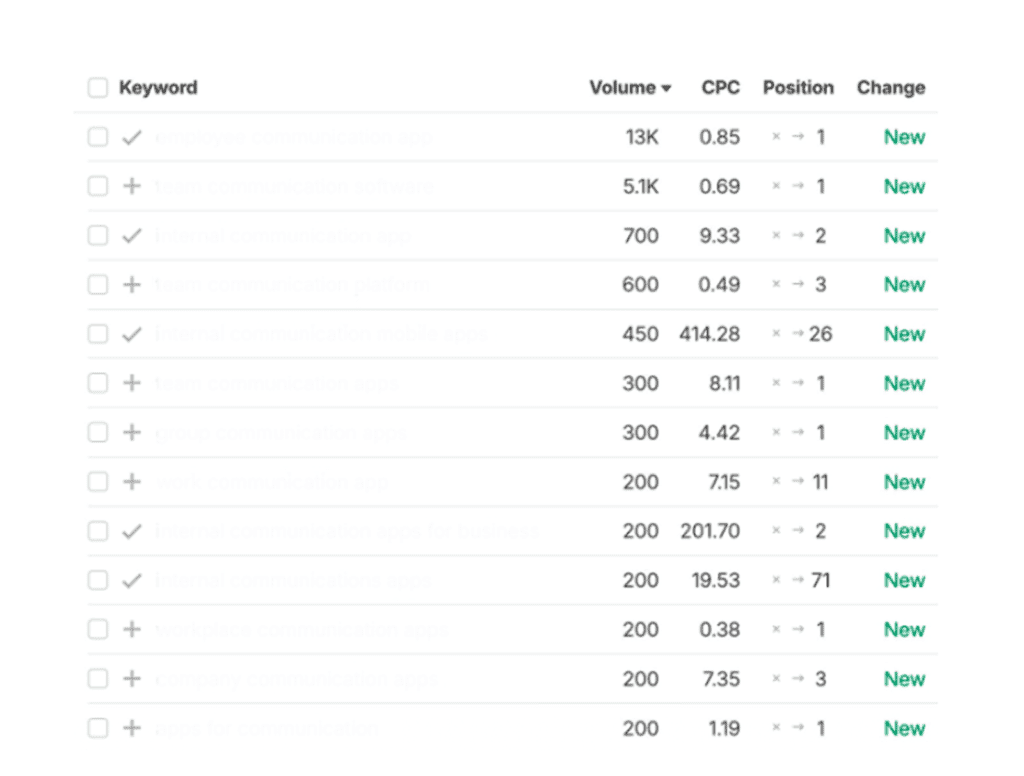
Task: Click the checkmark icon in the 700 volume row
Action: coord(131,236)
